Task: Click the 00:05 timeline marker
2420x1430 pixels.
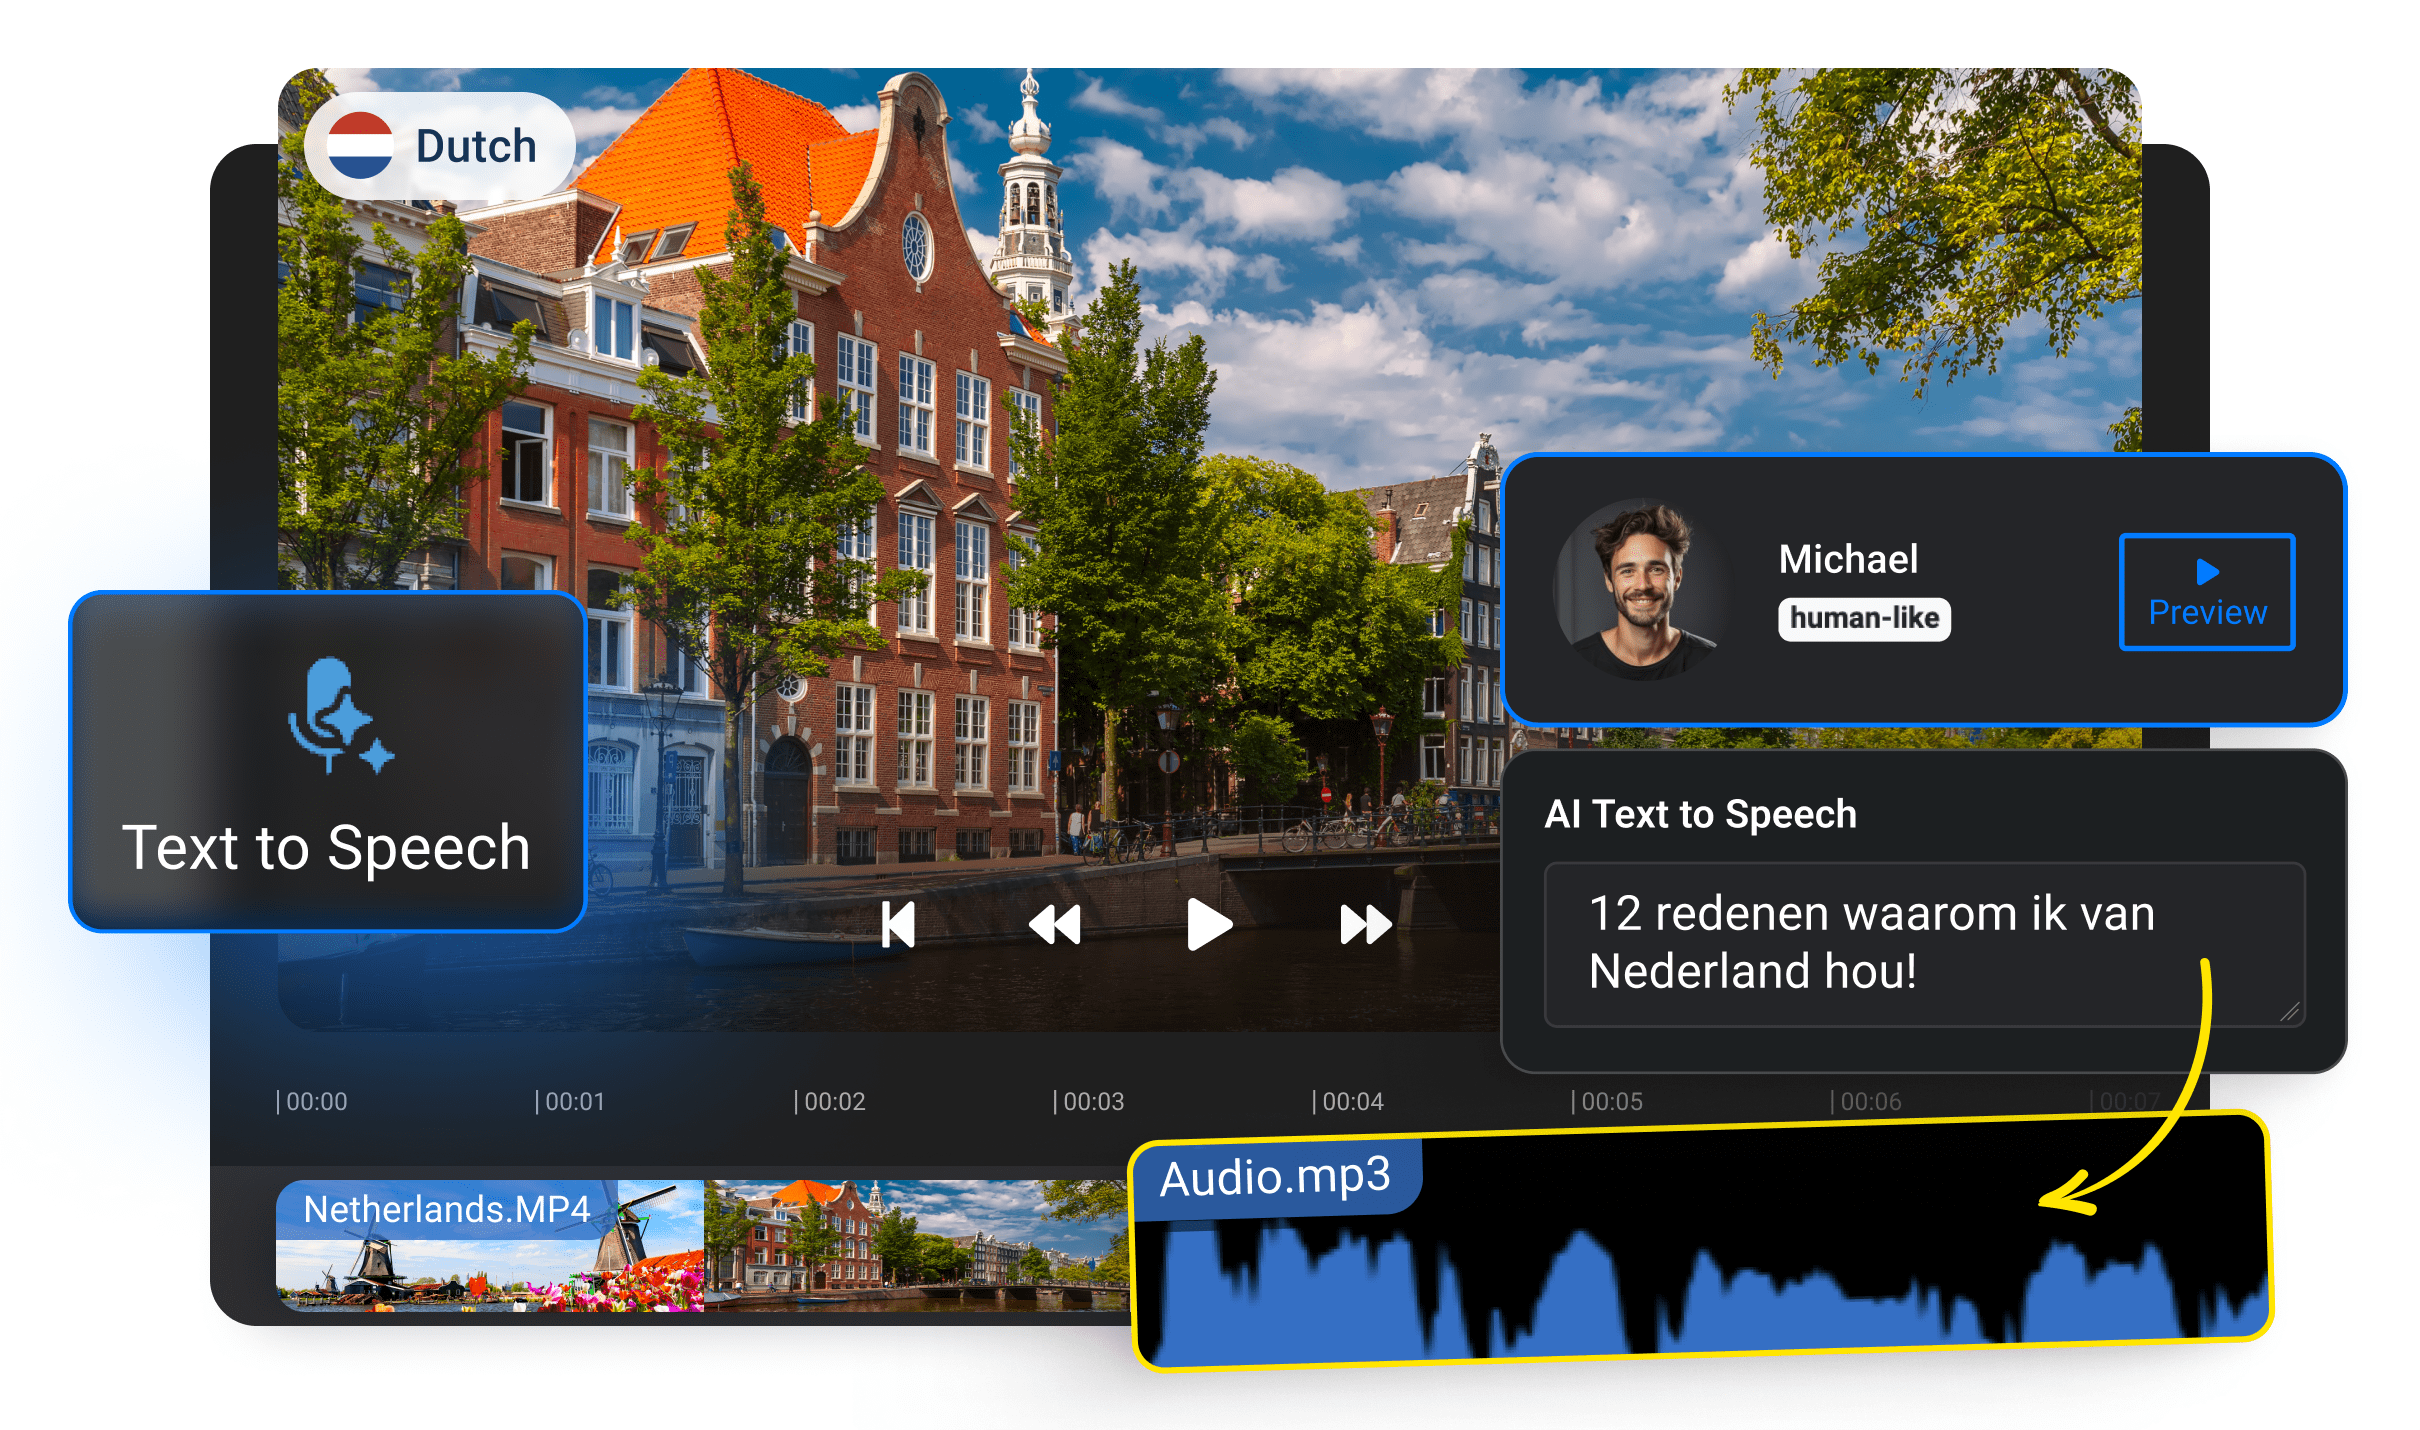Action: point(1612,1100)
